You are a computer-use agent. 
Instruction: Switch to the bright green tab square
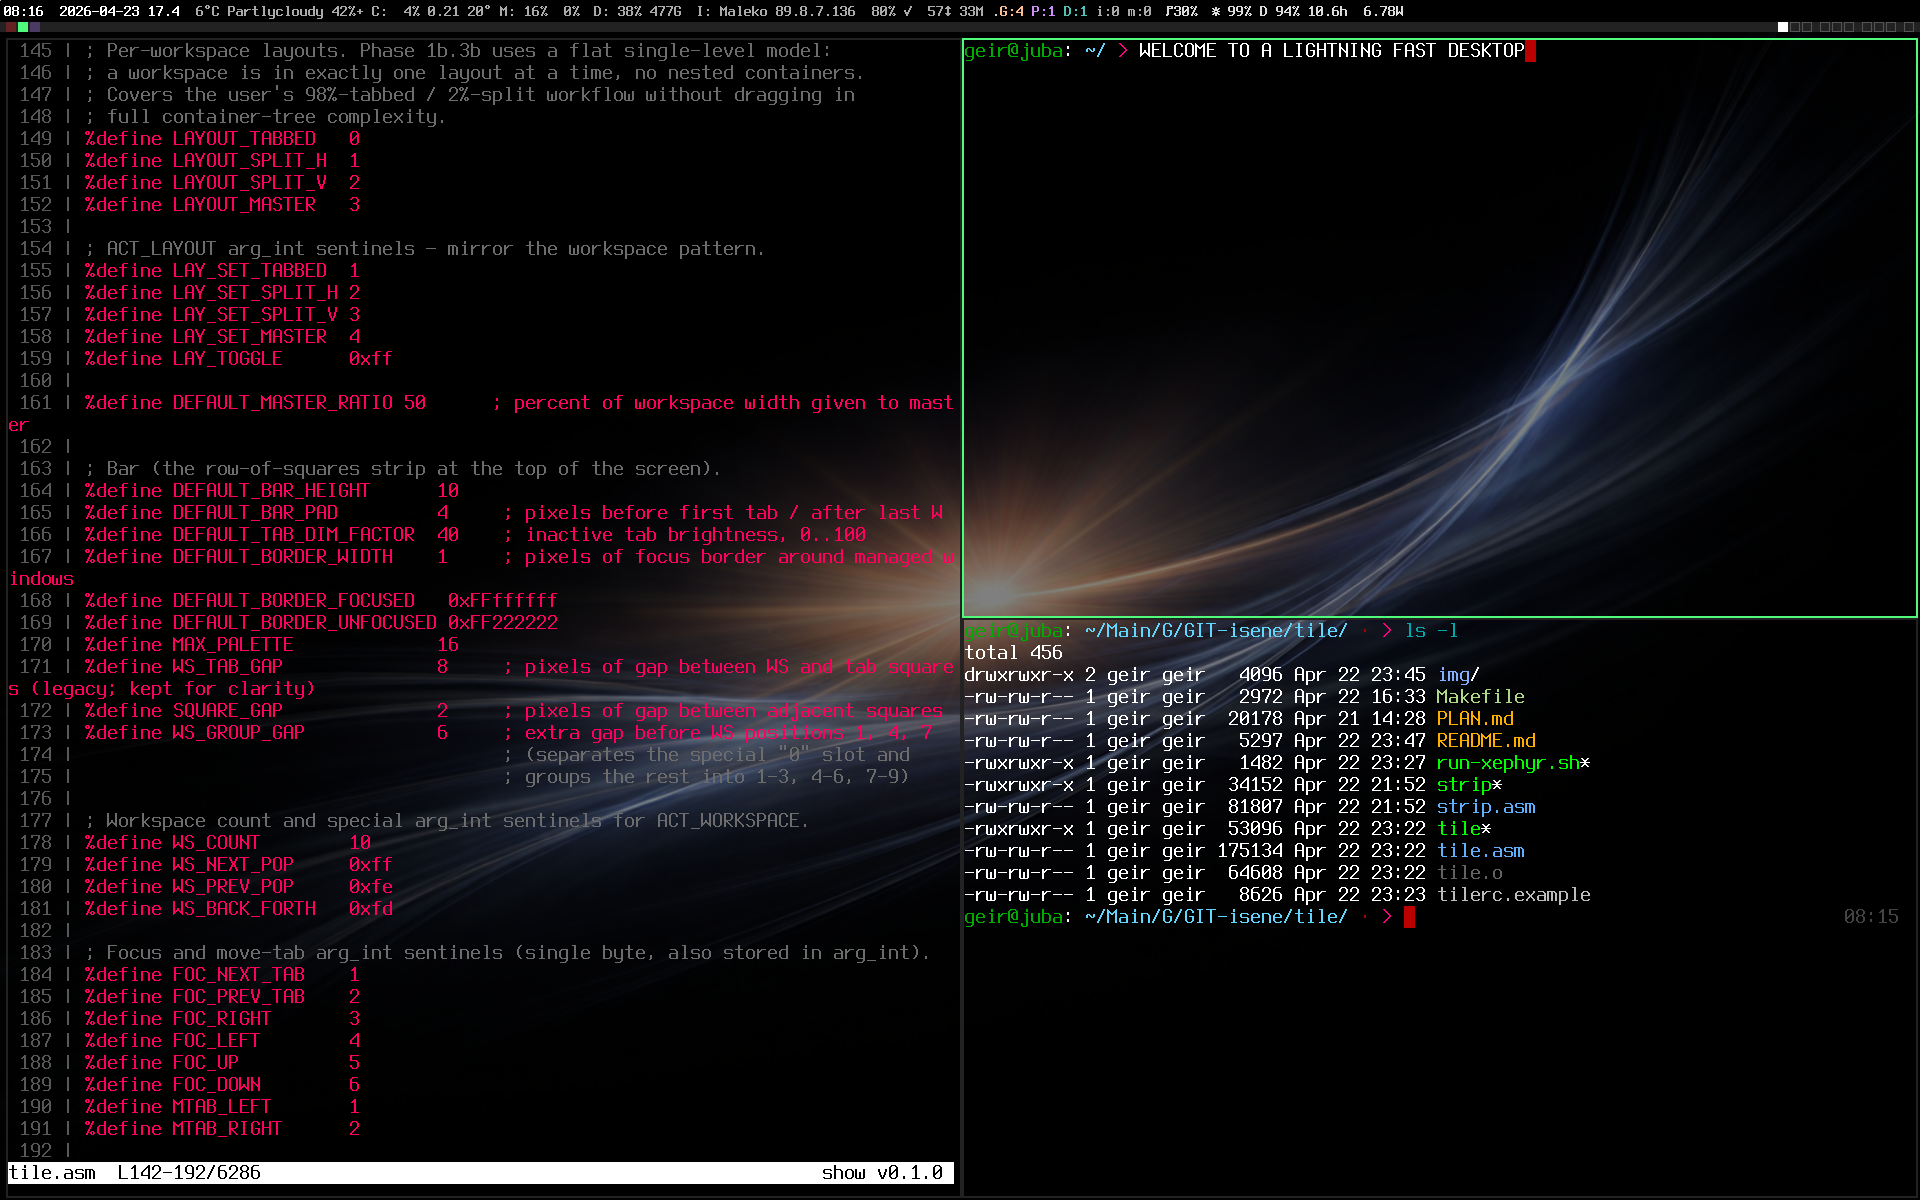tap(23, 27)
